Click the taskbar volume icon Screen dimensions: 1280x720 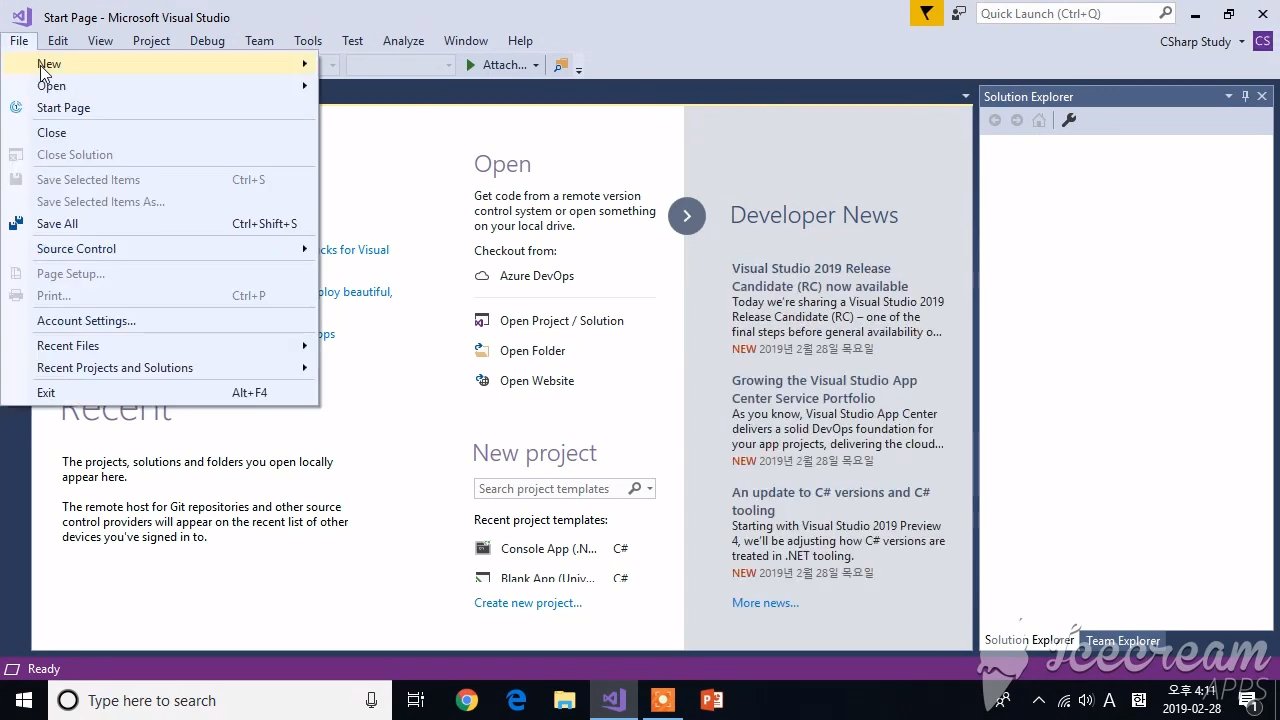1086,700
